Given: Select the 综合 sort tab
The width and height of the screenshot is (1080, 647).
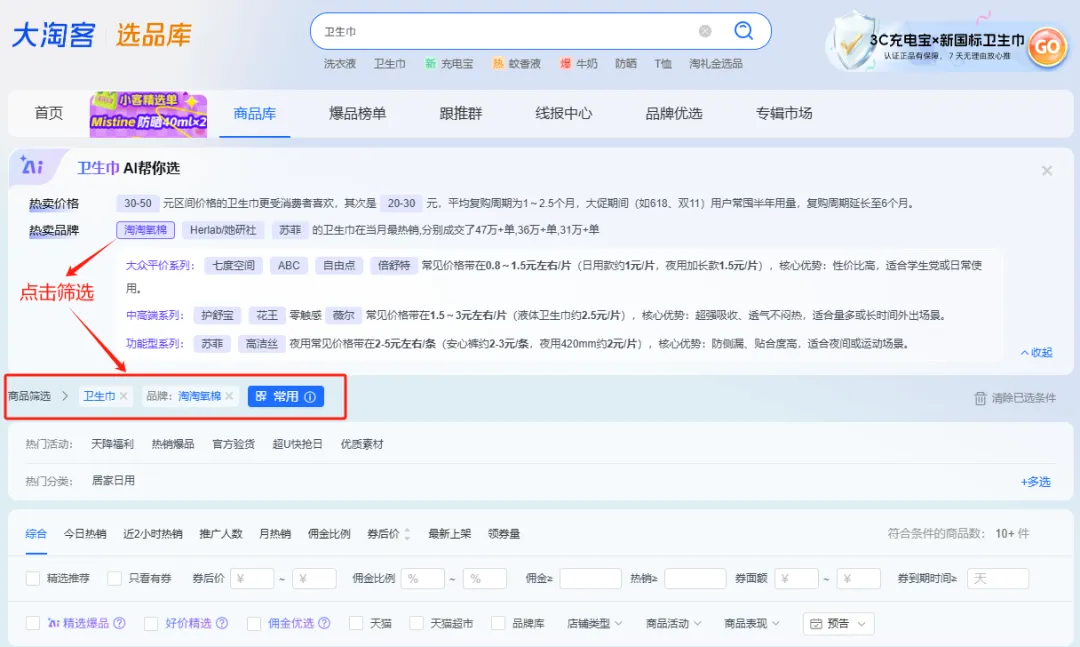Looking at the screenshot, I should [36, 534].
